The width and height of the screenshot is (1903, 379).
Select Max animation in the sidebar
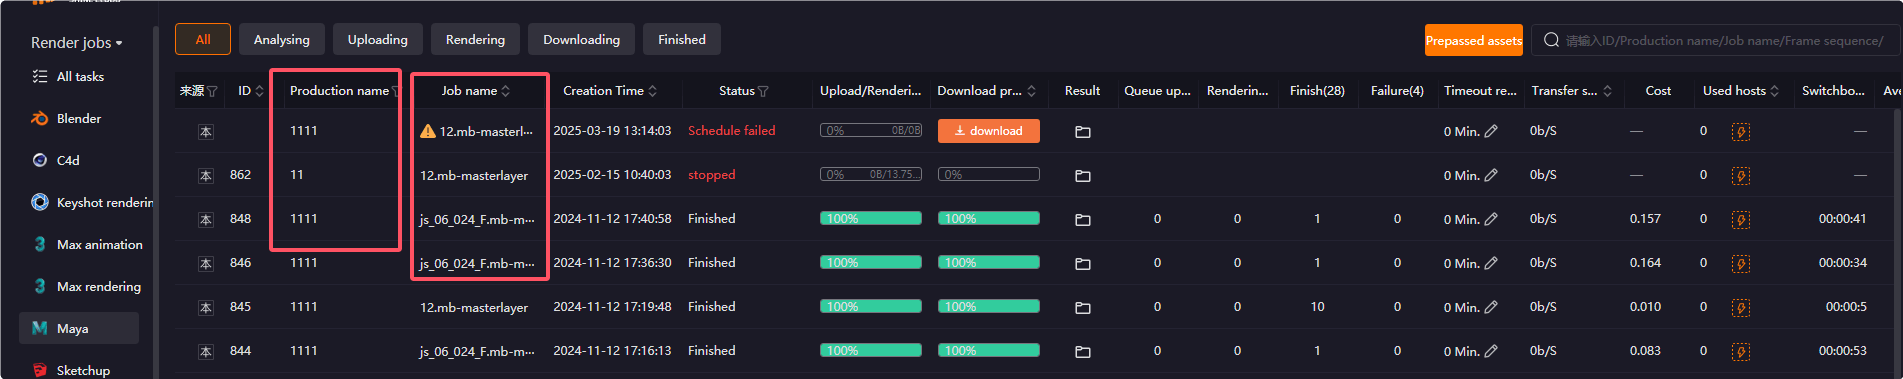click(x=88, y=244)
